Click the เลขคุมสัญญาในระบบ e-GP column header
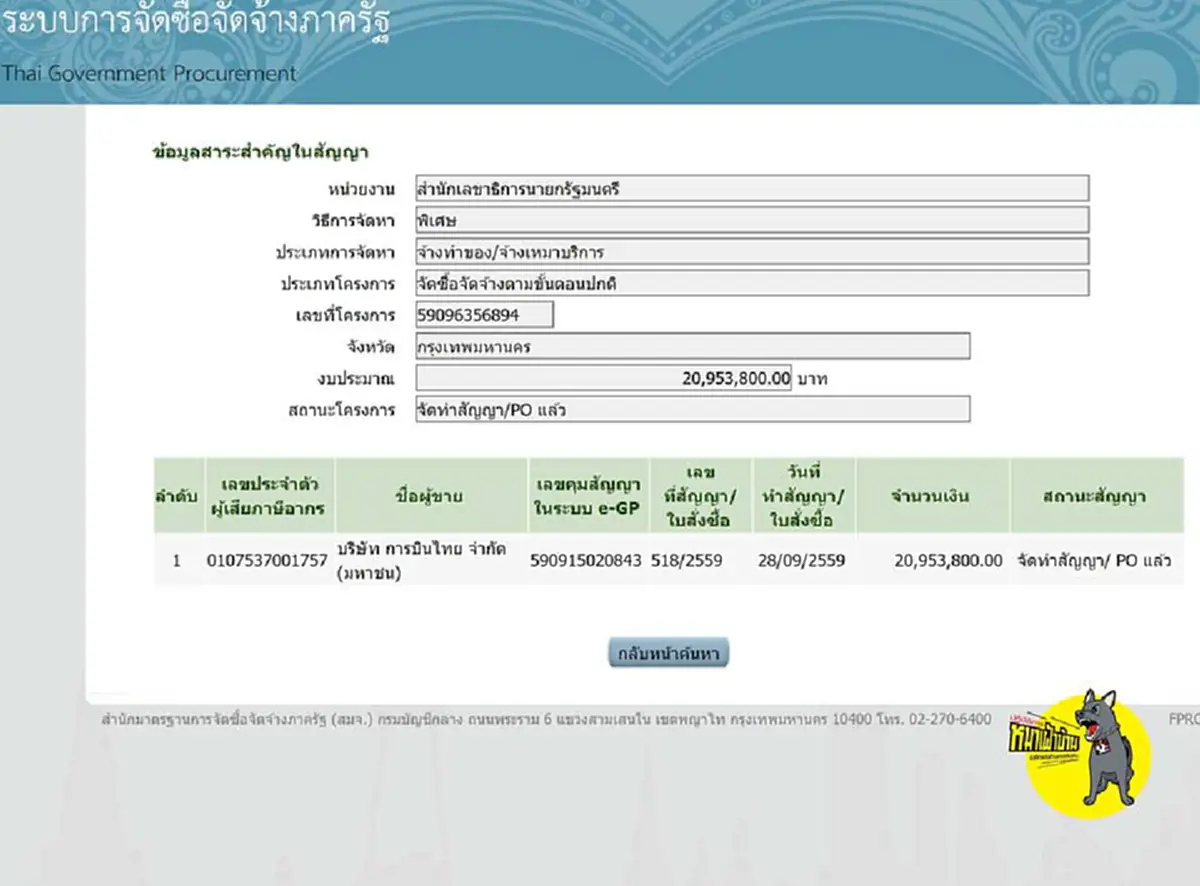This screenshot has height=886, width=1200. click(x=588, y=495)
